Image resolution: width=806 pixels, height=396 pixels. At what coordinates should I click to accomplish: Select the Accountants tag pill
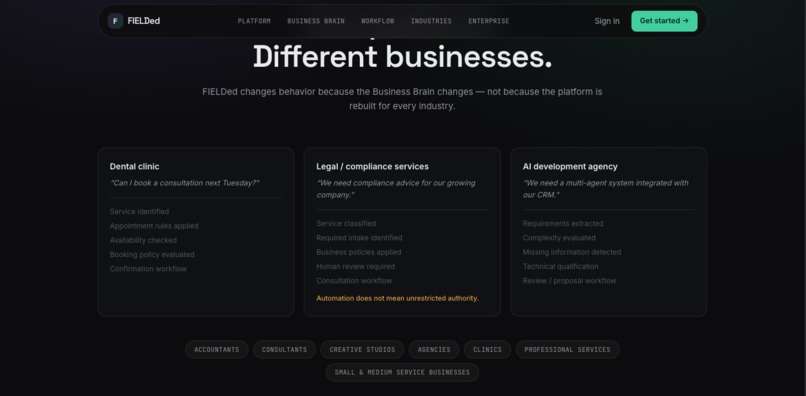216,350
